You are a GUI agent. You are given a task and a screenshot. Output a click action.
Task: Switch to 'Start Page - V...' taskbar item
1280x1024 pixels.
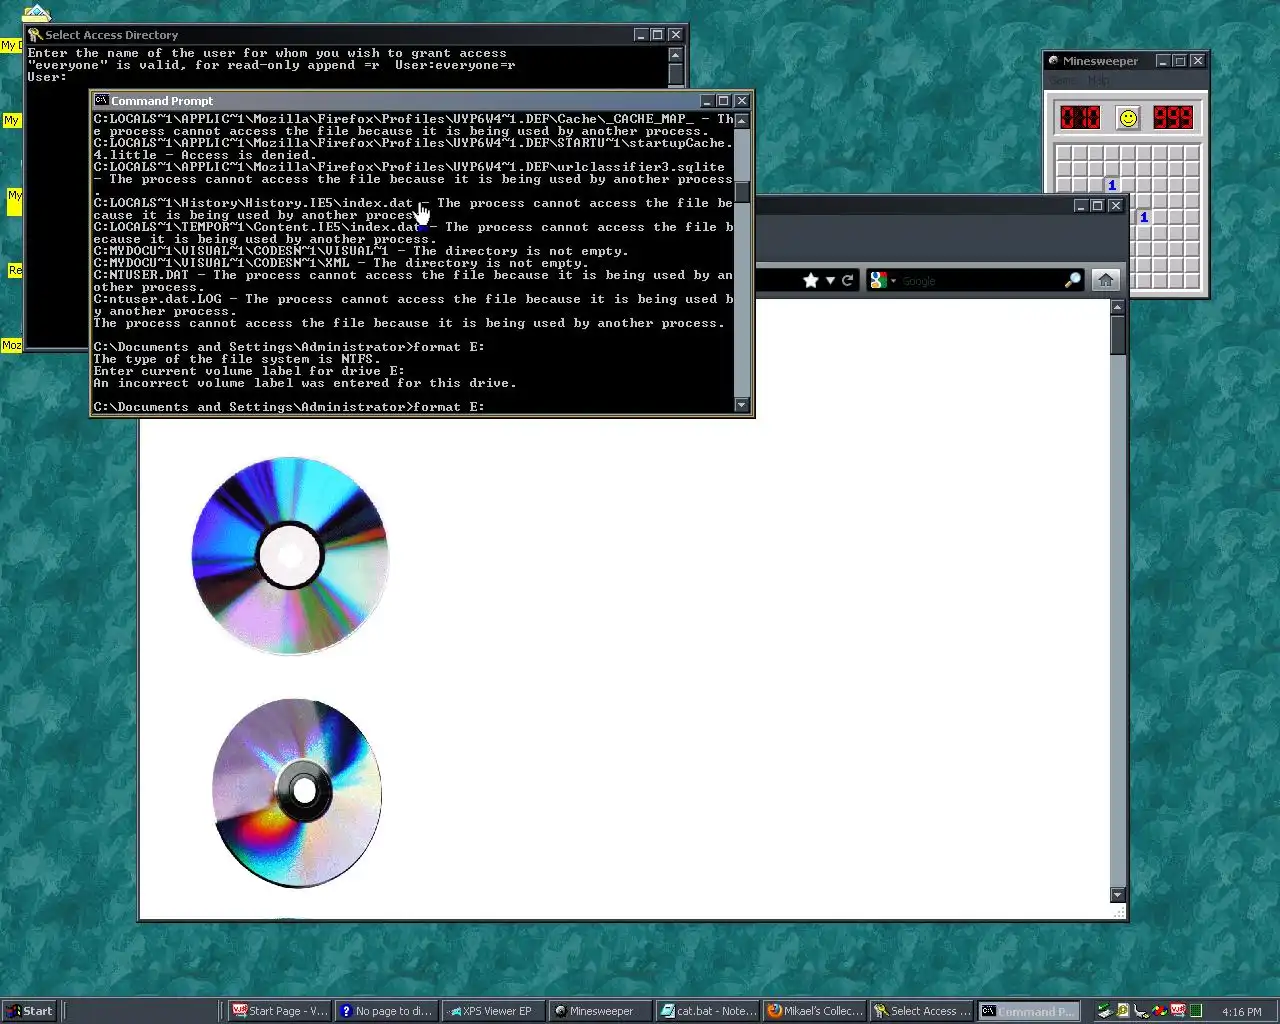(x=280, y=1011)
